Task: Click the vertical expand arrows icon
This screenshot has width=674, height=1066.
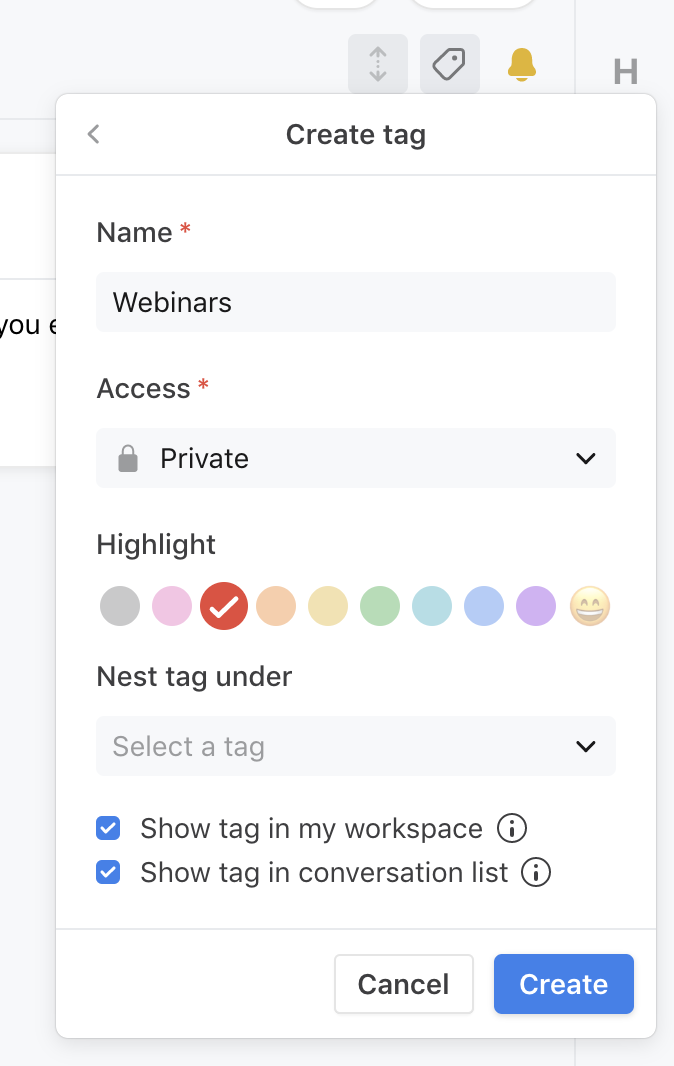Action: tap(378, 65)
